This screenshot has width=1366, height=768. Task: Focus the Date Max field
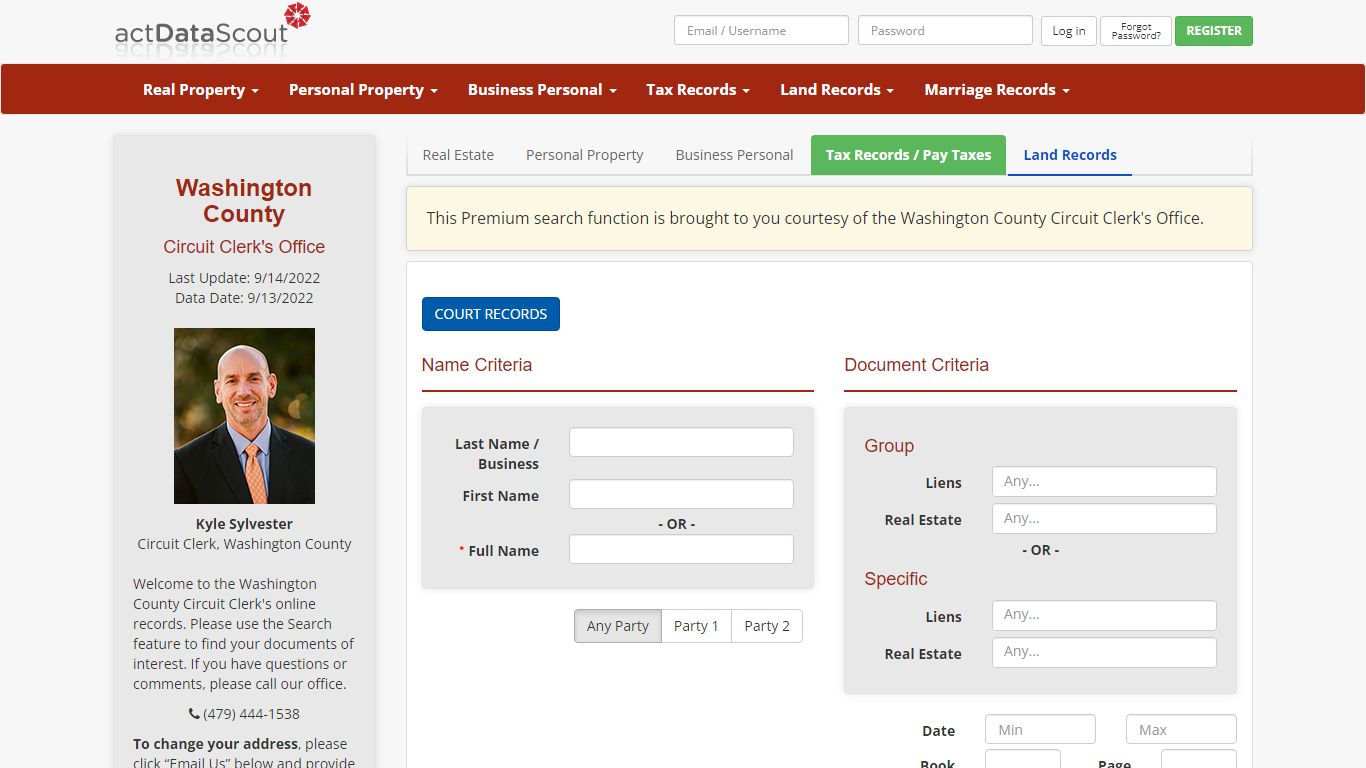(1181, 729)
